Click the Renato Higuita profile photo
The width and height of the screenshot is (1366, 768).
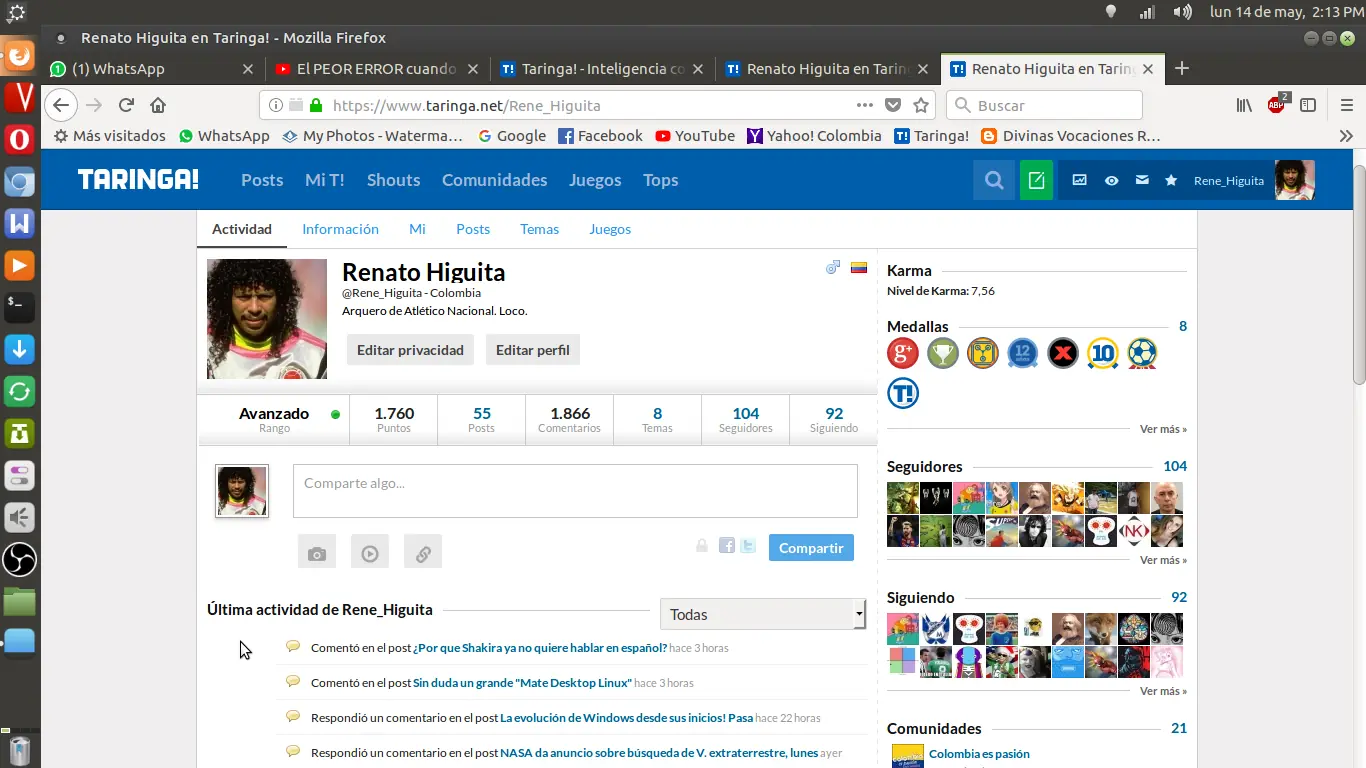click(x=267, y=319)
